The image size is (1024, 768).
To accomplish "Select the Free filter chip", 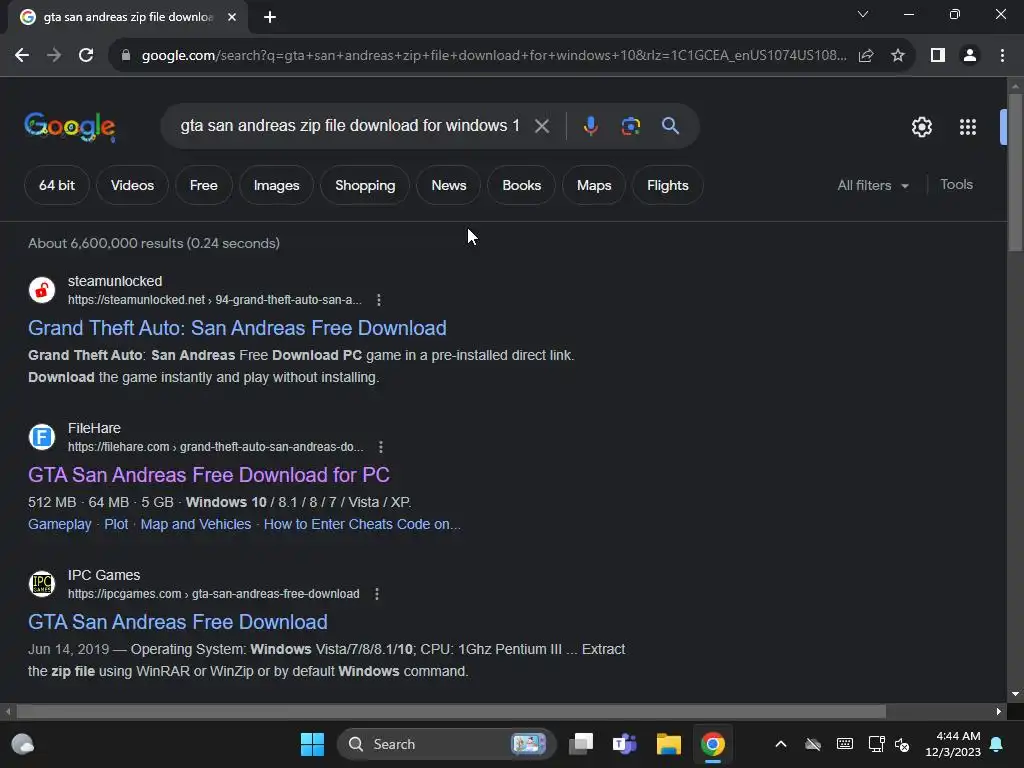I will pos(204,185).
